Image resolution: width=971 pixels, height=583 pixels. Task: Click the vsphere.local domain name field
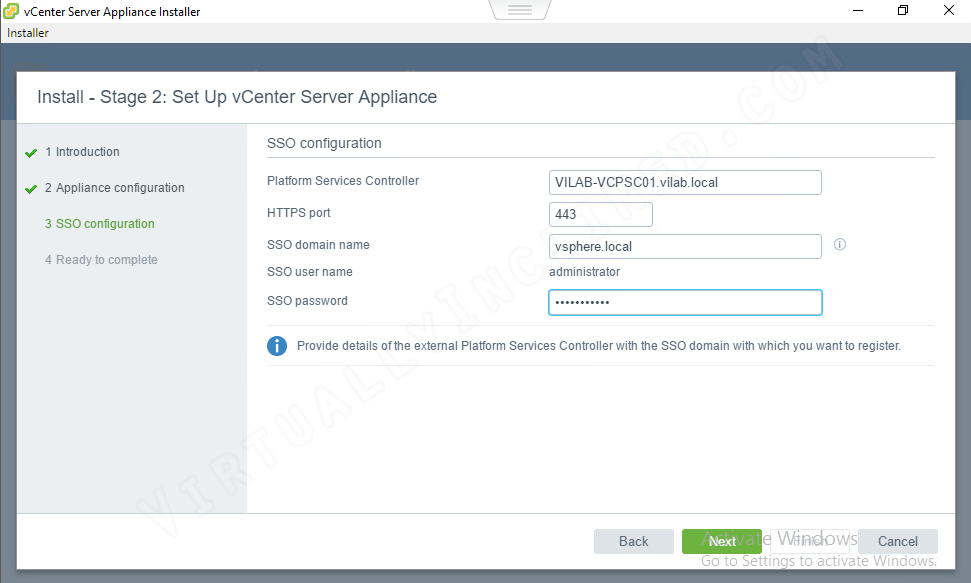click(684, 246)
